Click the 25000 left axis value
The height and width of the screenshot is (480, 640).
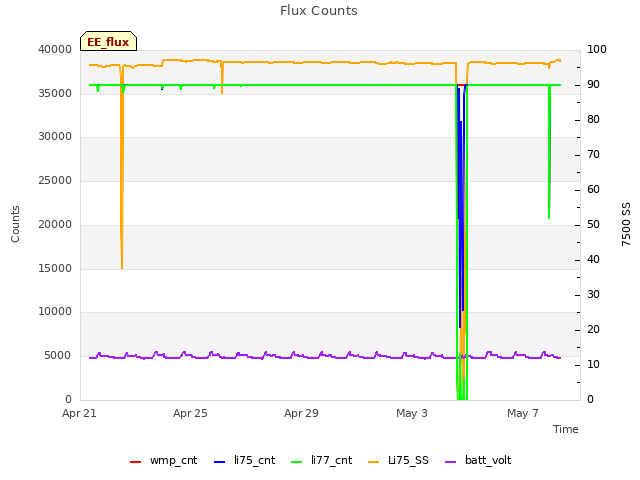(x=55, y=180)
